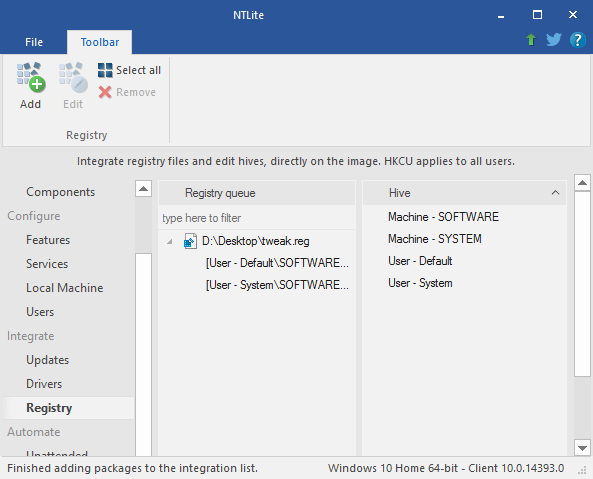This screenshot has width=593, height=479.
Task: Select the D:\Desktop\tweak.reg entry
Action: pos(256,241)
